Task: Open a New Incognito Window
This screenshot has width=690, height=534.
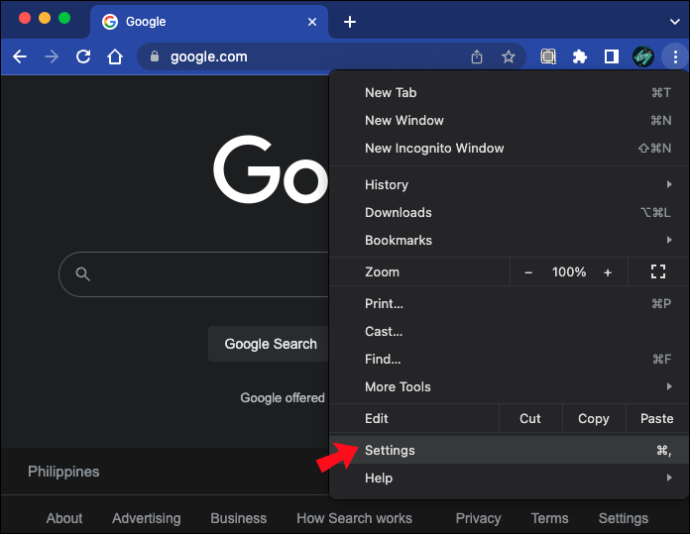Action: 509,148
